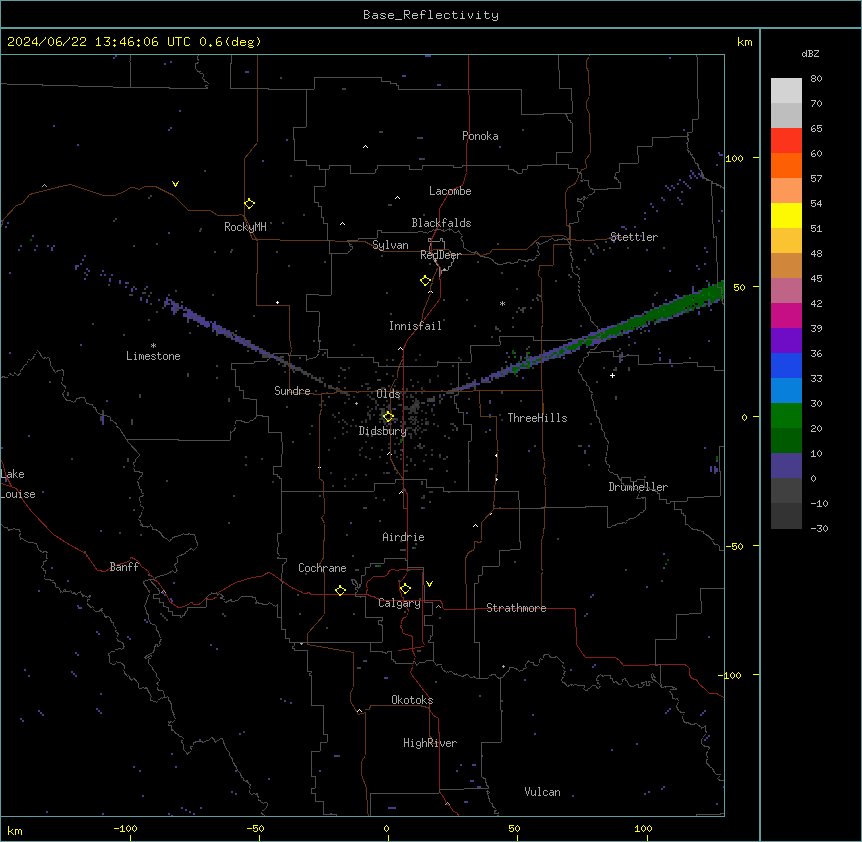Viewport: 862px width, 842px height.
Task: Select the white plus marker northwest of Drumheller
Action: 612,375
